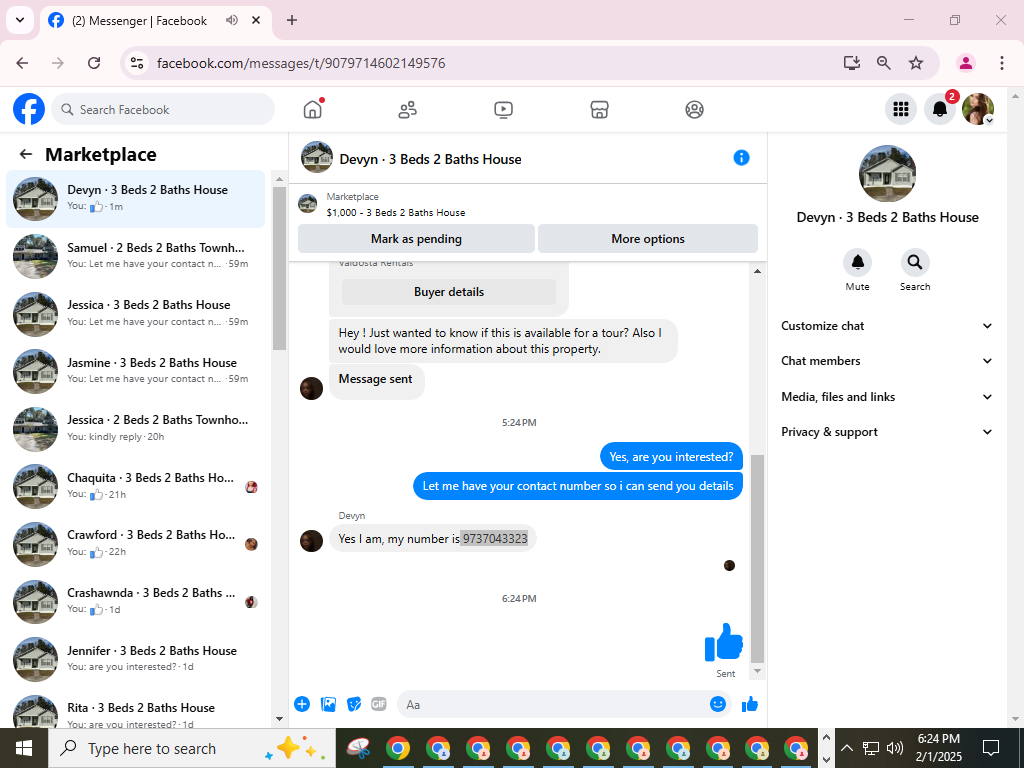1024x768 pixels.
Task: Attach a file with the photo icon
Action: pos(328,704)
